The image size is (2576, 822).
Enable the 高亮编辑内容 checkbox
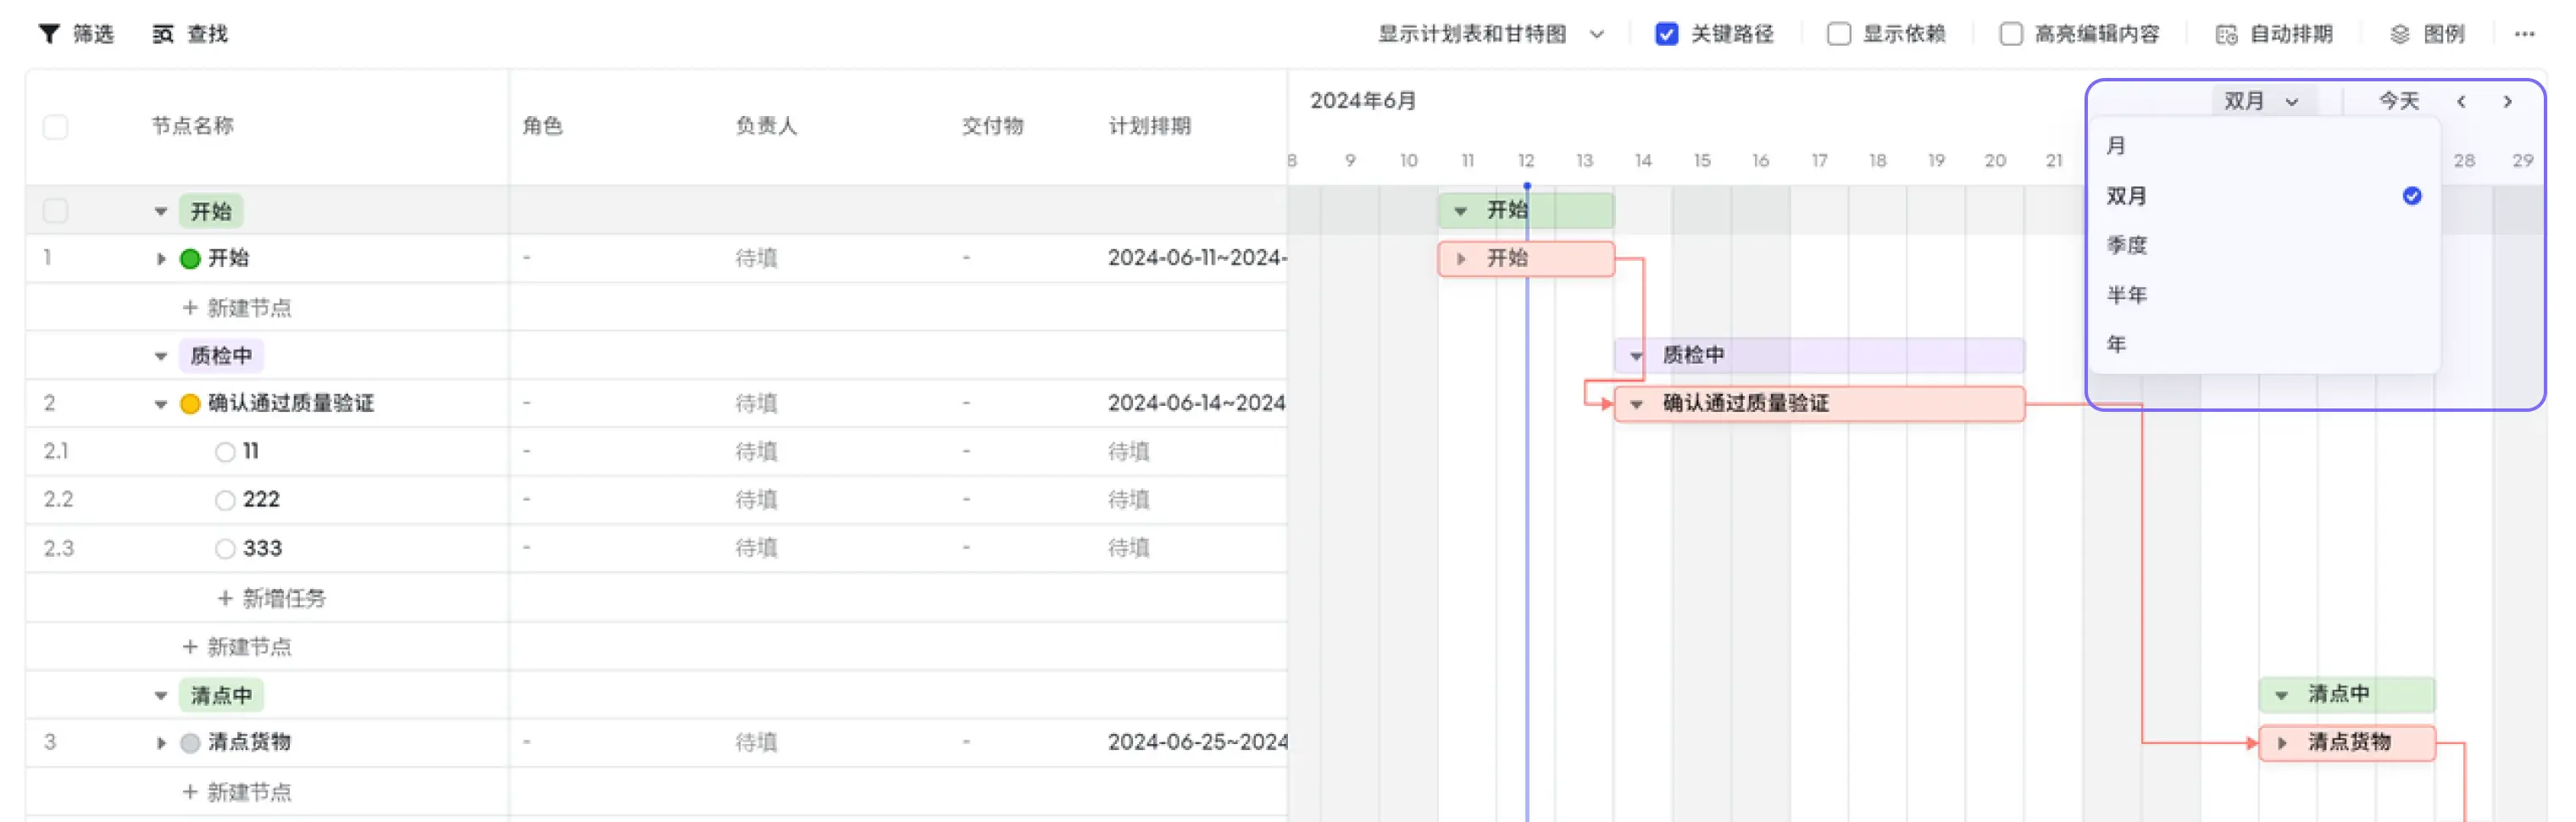coord(2012,33)
